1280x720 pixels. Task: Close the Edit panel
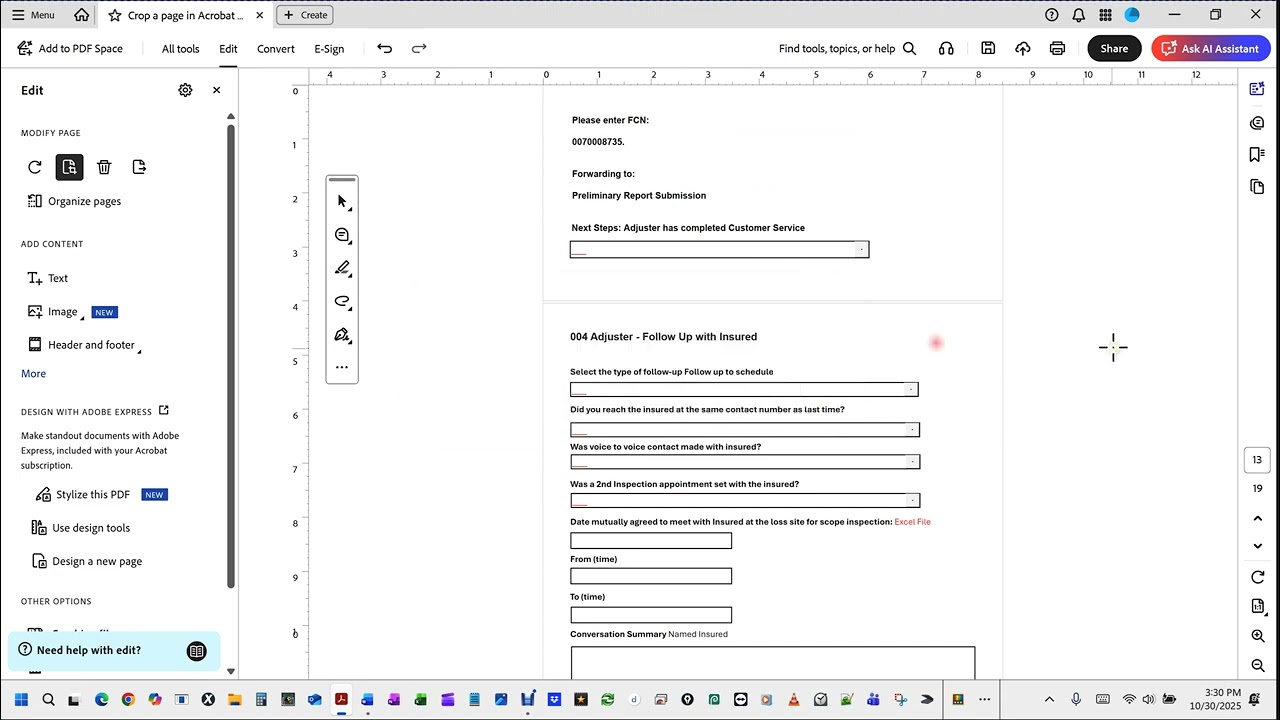point(216,90)
